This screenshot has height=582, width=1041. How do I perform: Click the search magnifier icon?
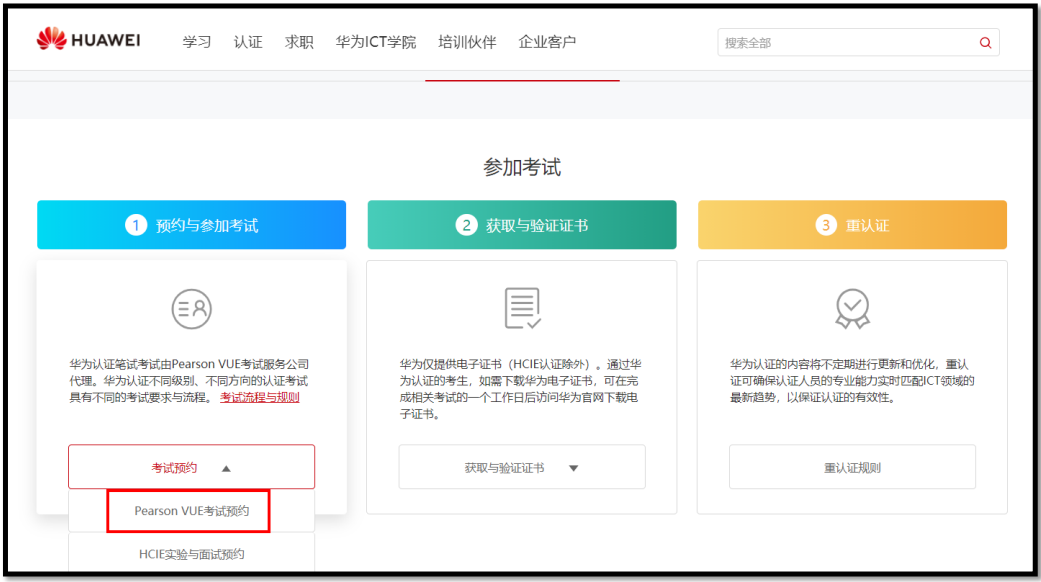985,42
